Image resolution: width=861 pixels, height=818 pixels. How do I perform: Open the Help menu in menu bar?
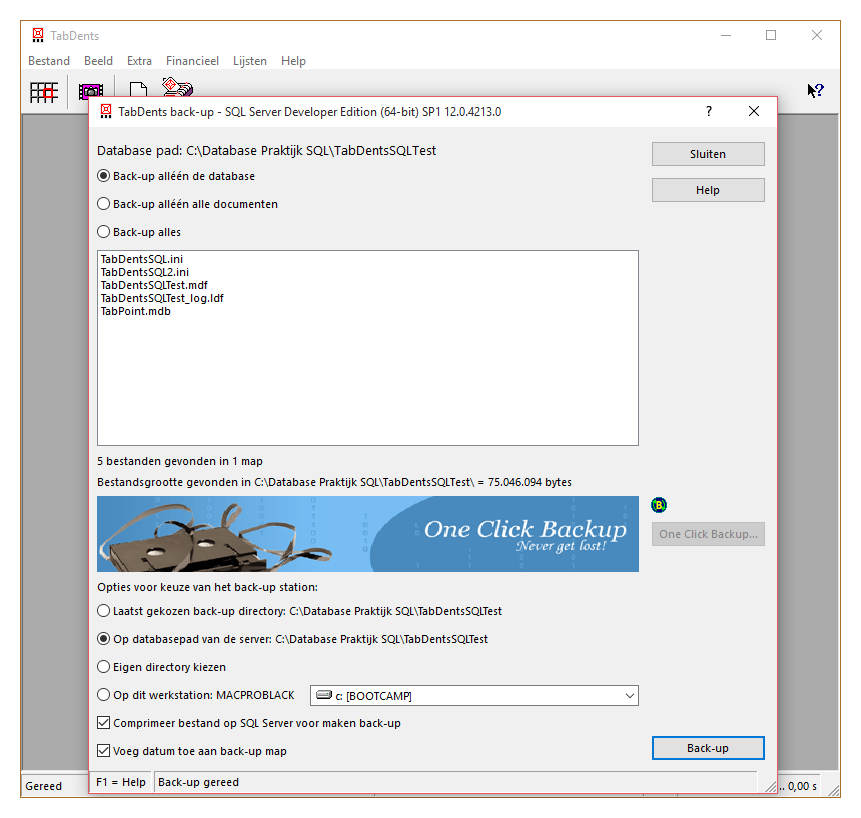[293, 61]
